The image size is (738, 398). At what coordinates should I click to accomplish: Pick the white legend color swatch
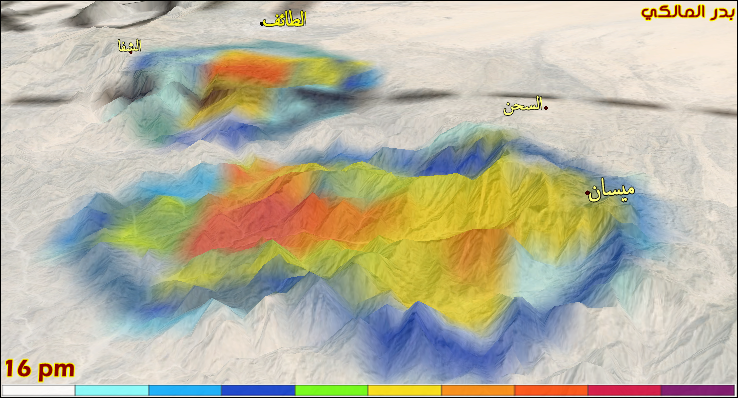(x=39, y=390)
